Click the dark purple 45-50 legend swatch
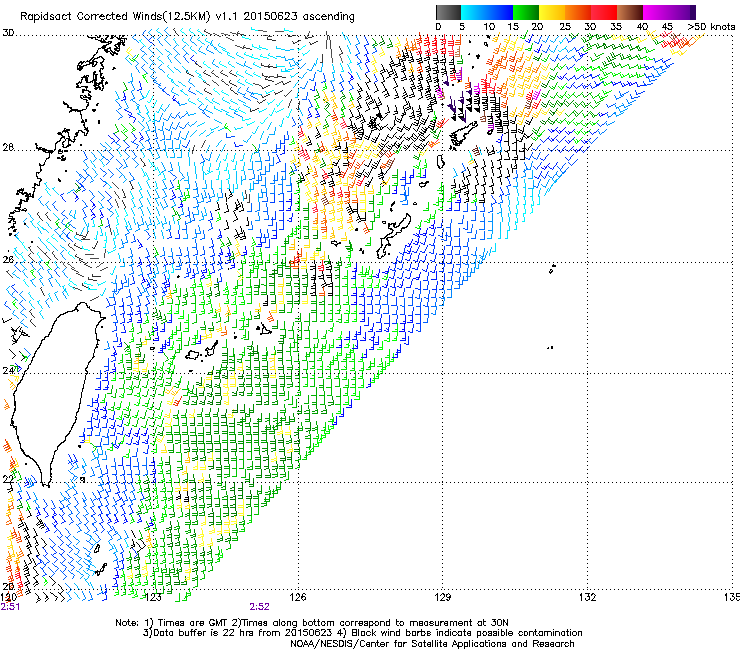The width and height of the screenshot is (740, 650). click(x=682, y=12)
